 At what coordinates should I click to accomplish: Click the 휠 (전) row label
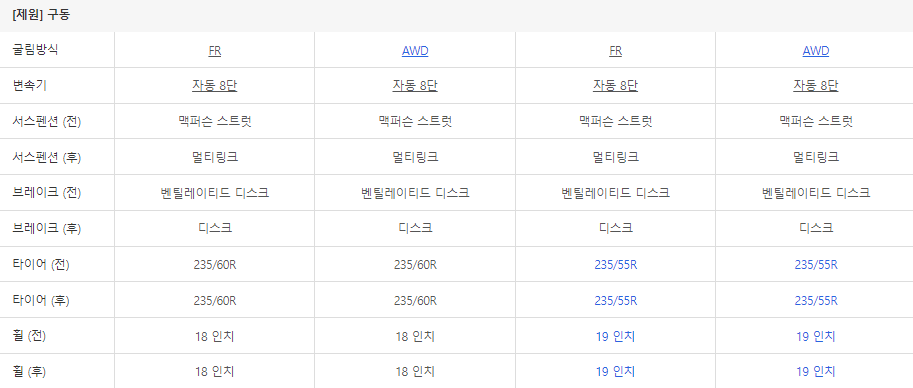click(29, 336)
